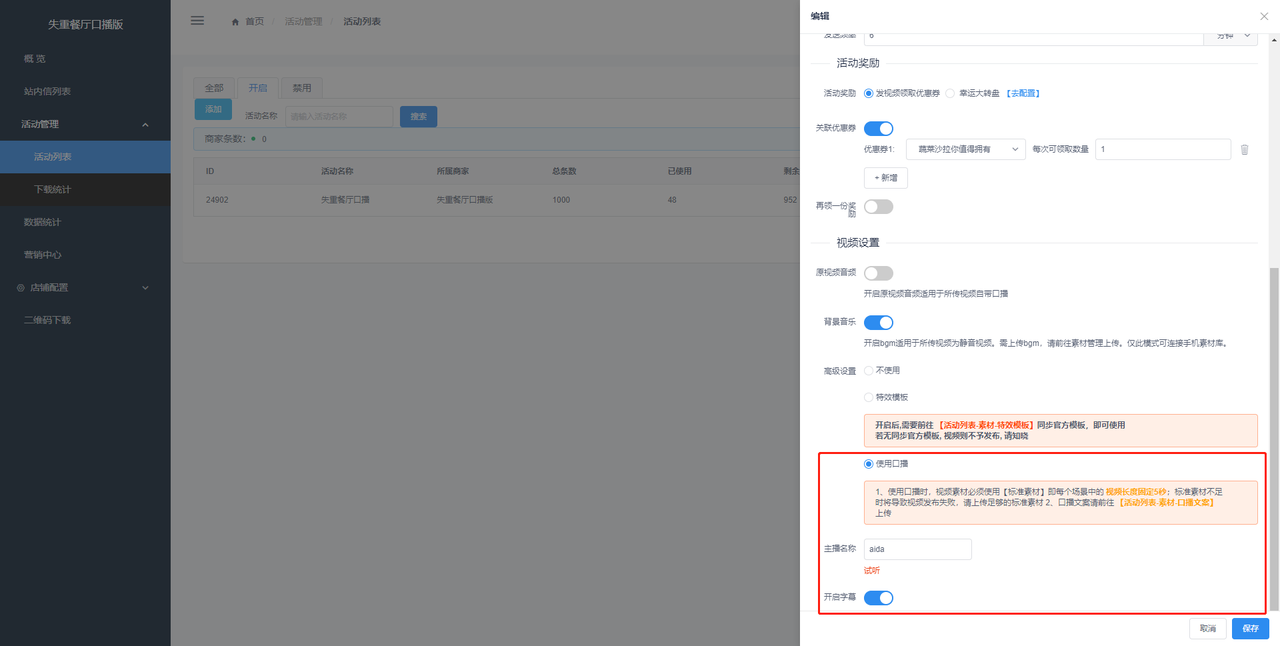Image resolution: width=1280 pixels, height=646 pixels.
Task: Toggle the 关联优惠券 switch
Action: (878, 128)
